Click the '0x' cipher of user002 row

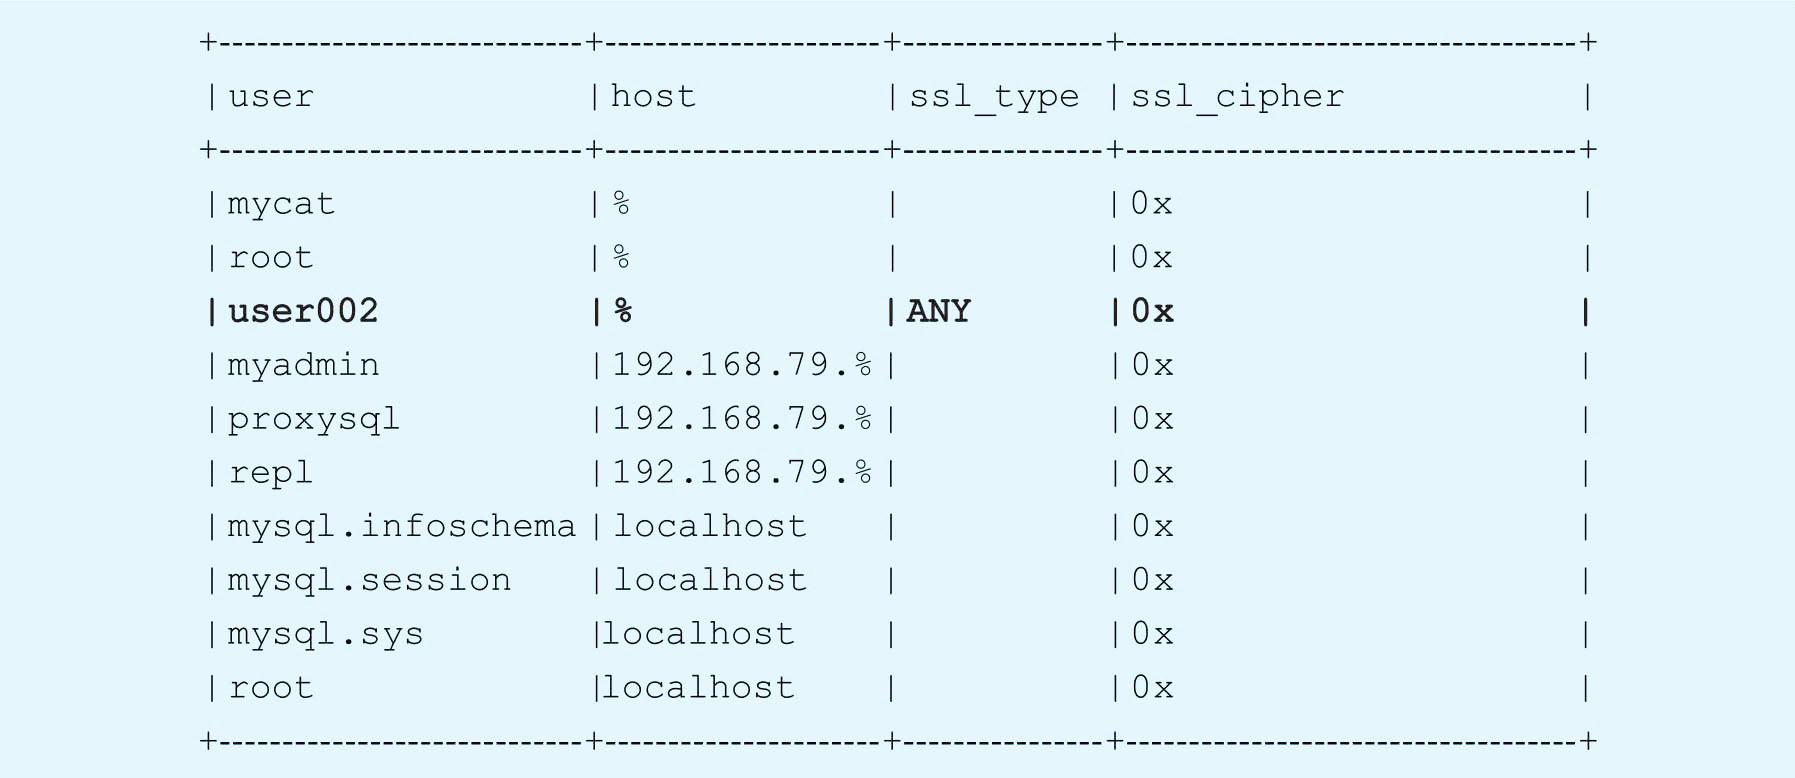pos(1152,311)
